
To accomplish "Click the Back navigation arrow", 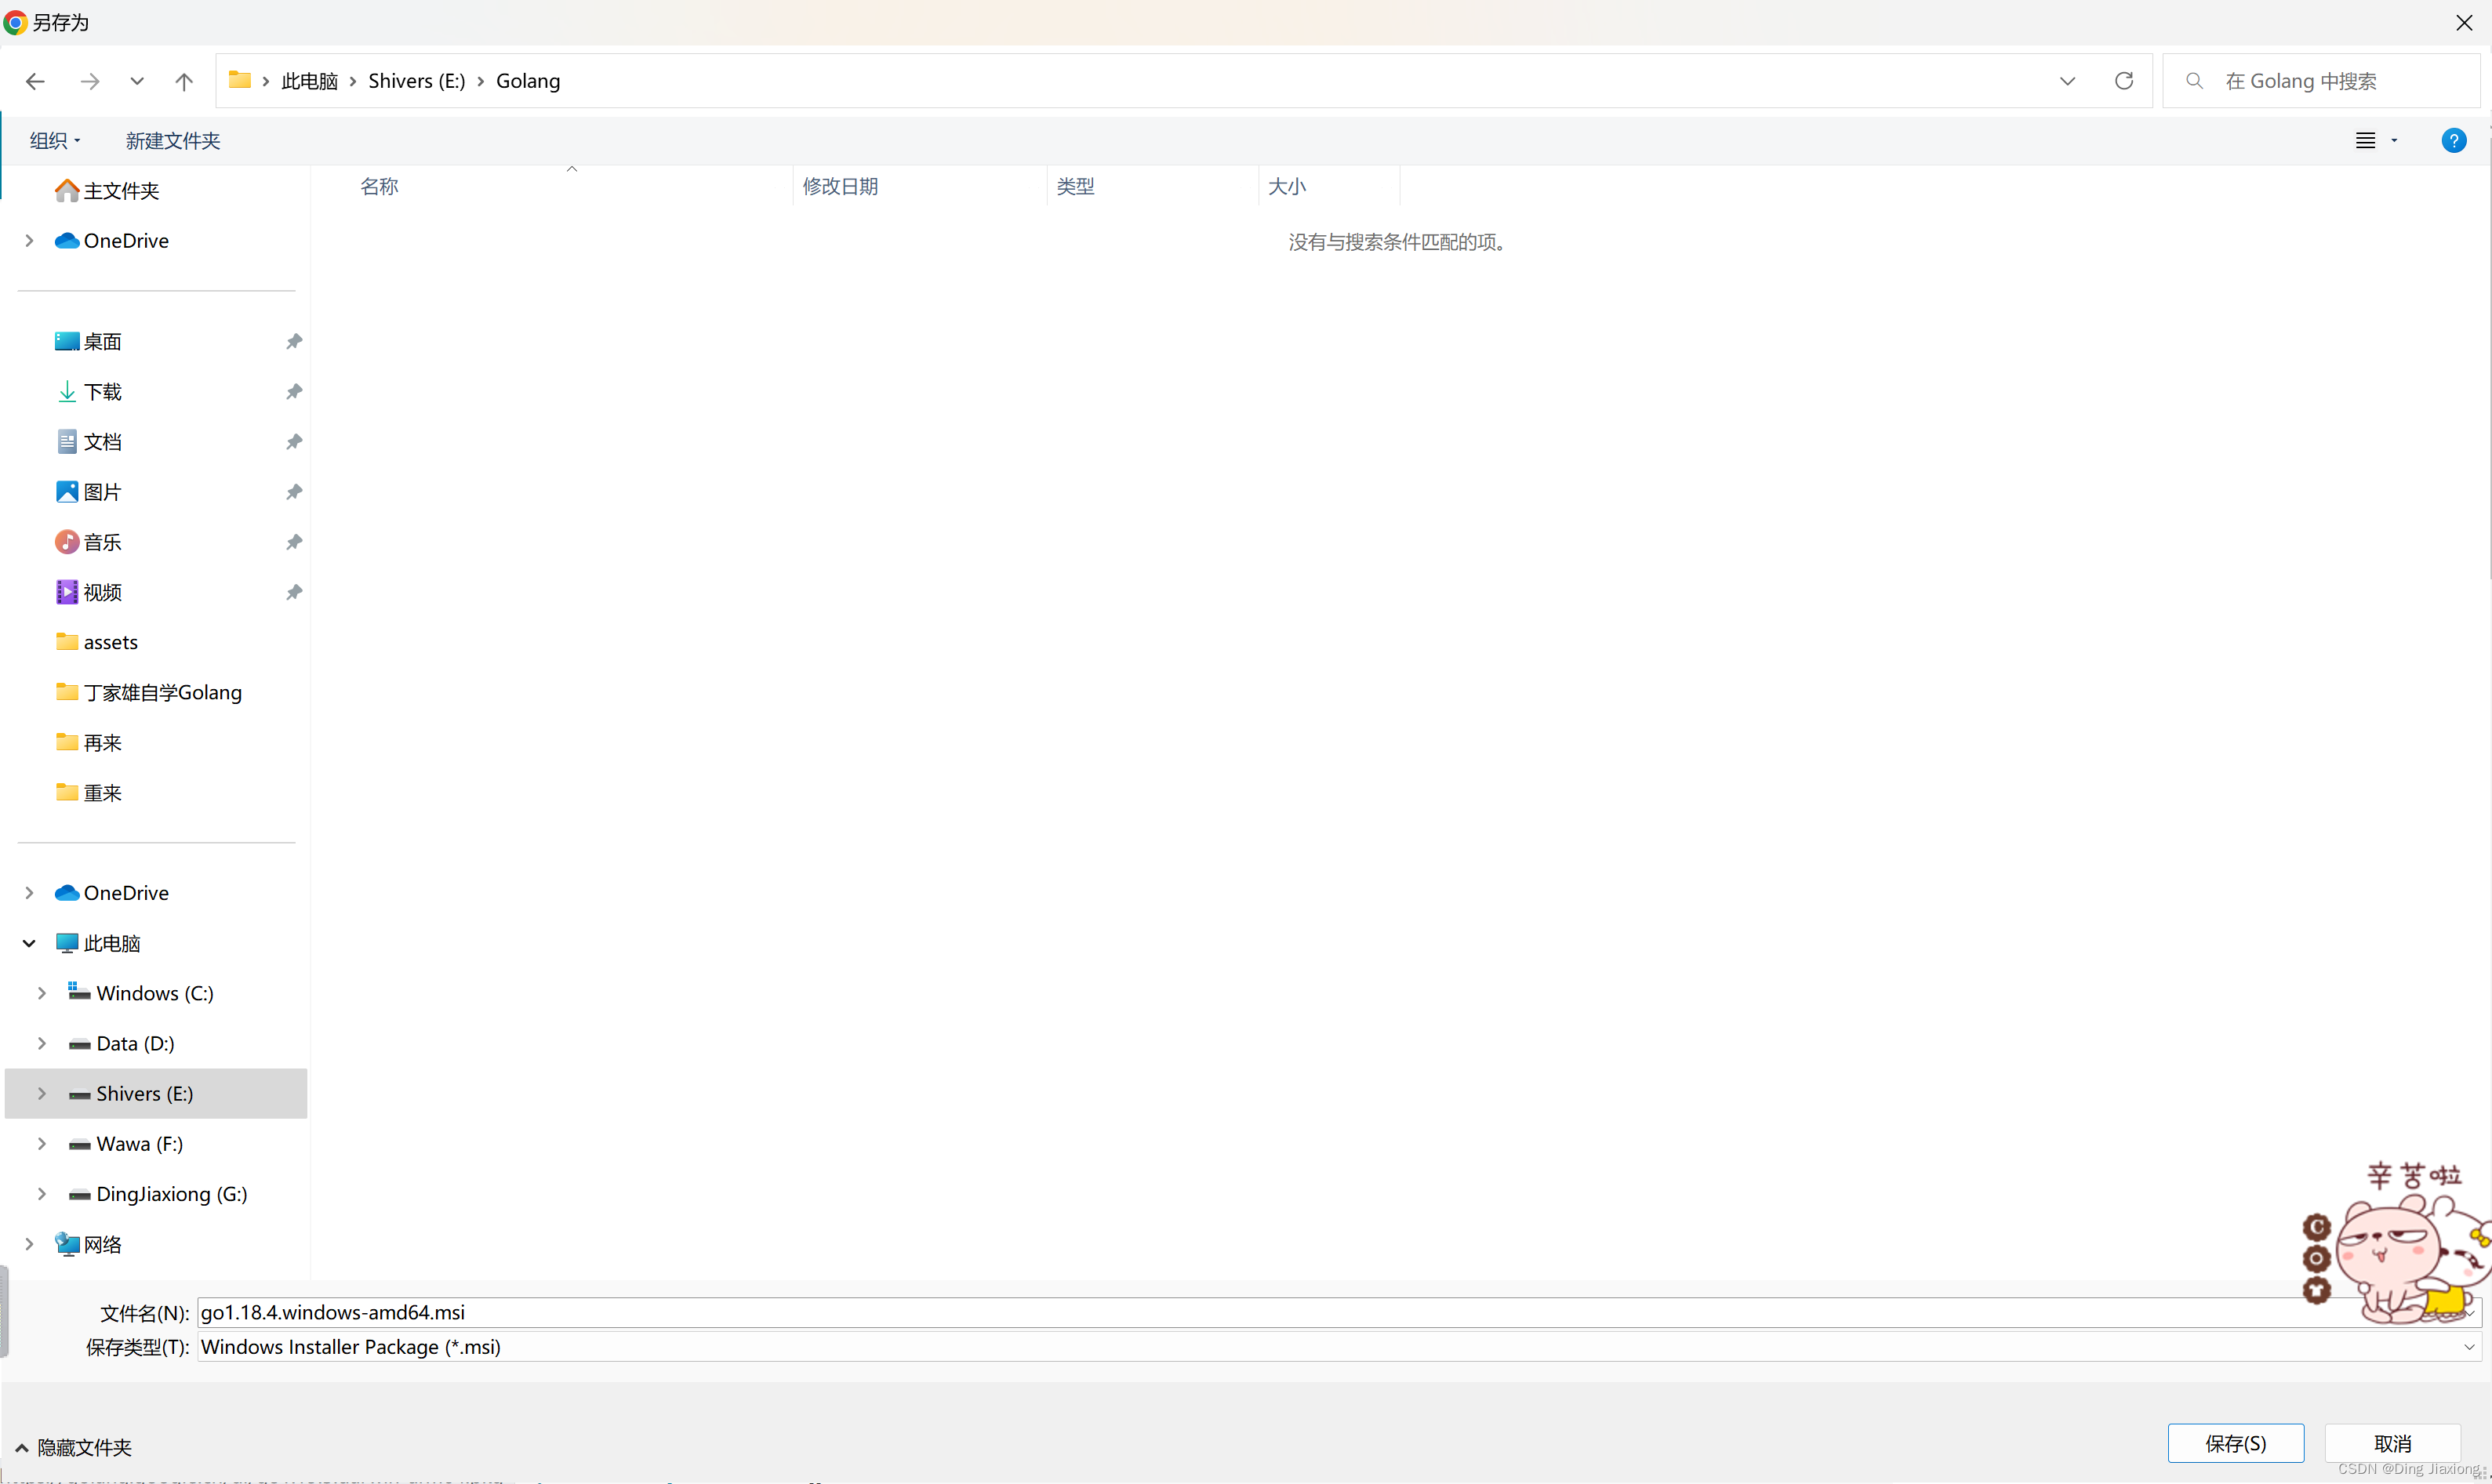I will click(x=35, y=81).
